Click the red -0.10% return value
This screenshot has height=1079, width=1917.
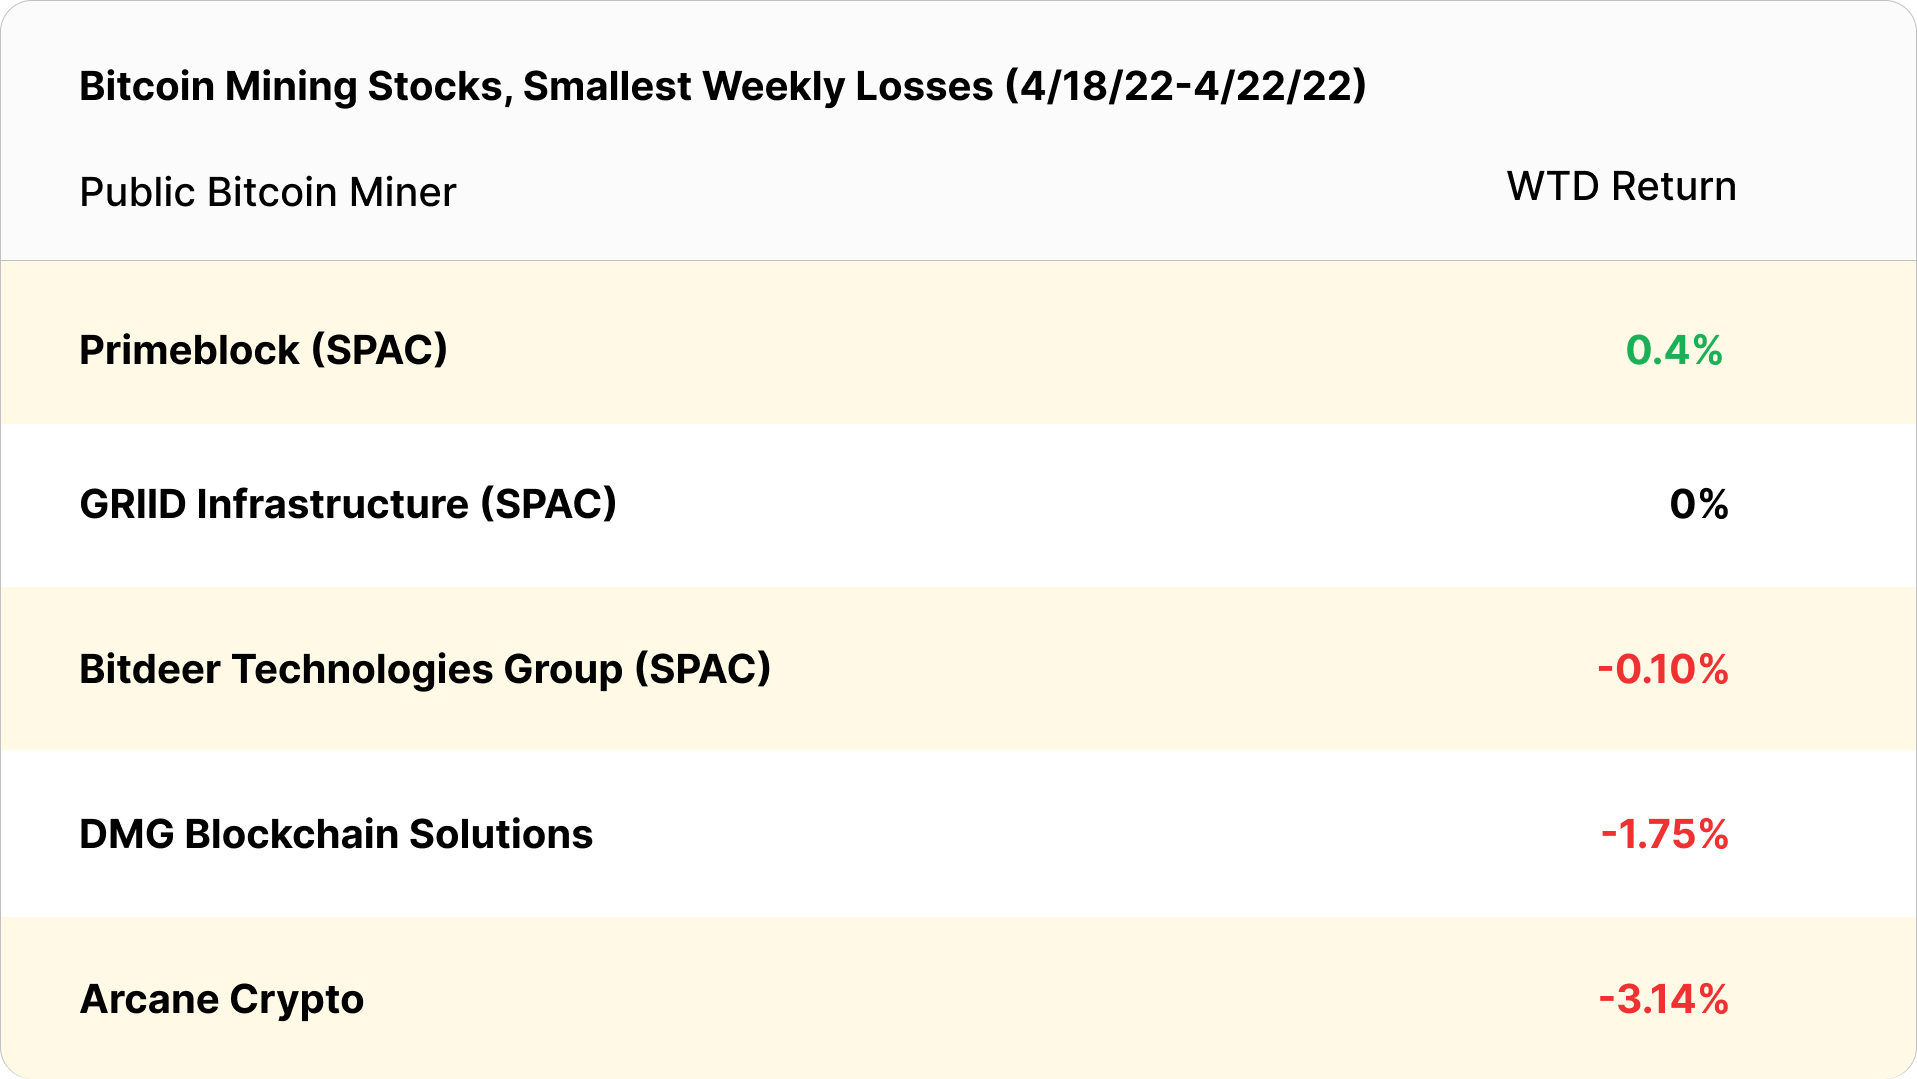tap(1662, 670)
